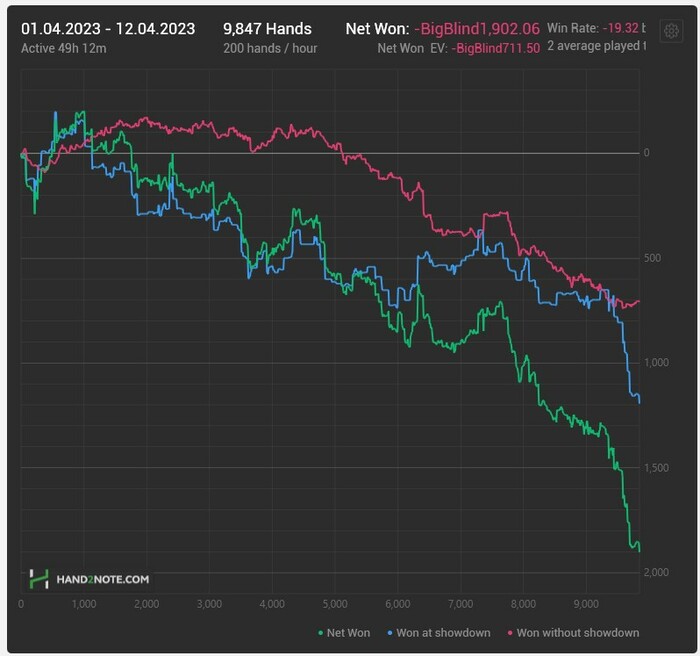
Task: Toggle the Won at showdown legend entry
Action: (x=439, y=633)
